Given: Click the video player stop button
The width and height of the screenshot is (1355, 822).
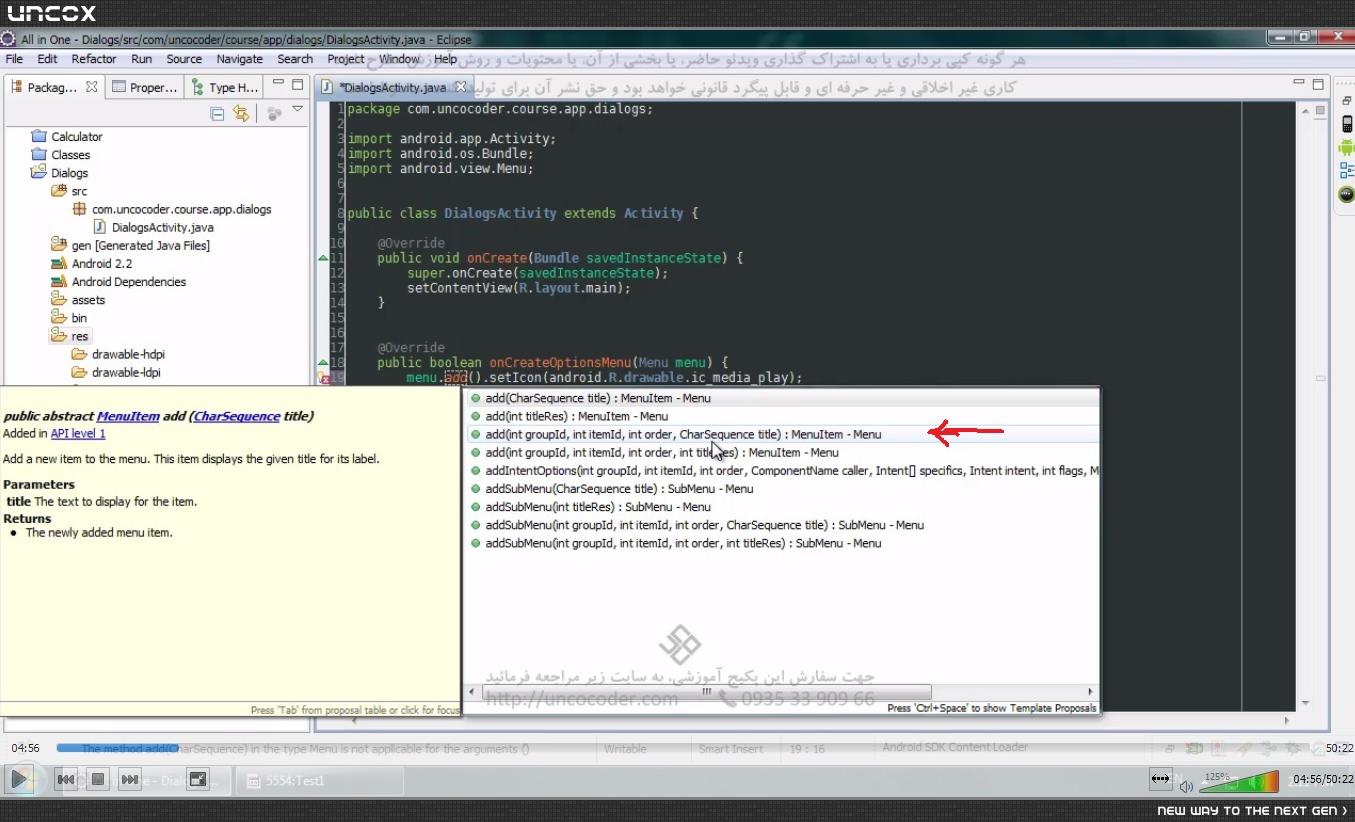Looking at the screenshot, I should point(98,779).
